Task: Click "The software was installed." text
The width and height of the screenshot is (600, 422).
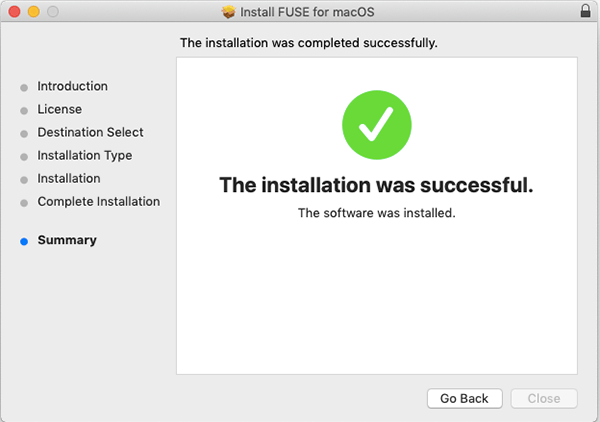Action: pos(377,213)
